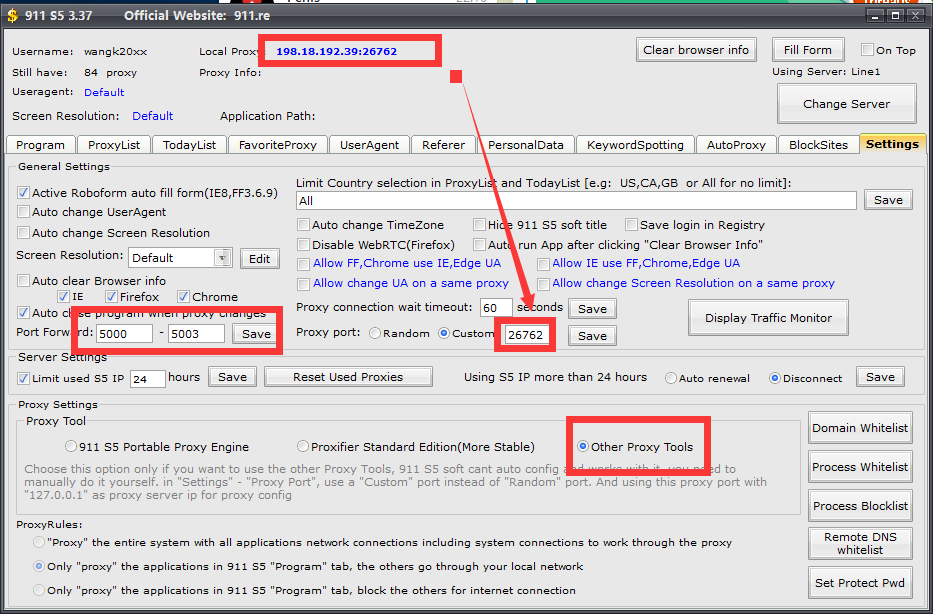Image resolution: width=933 pixels, height=614 pixels.
Task: Enable Auto run App after clearing
Action: [480, 245]
